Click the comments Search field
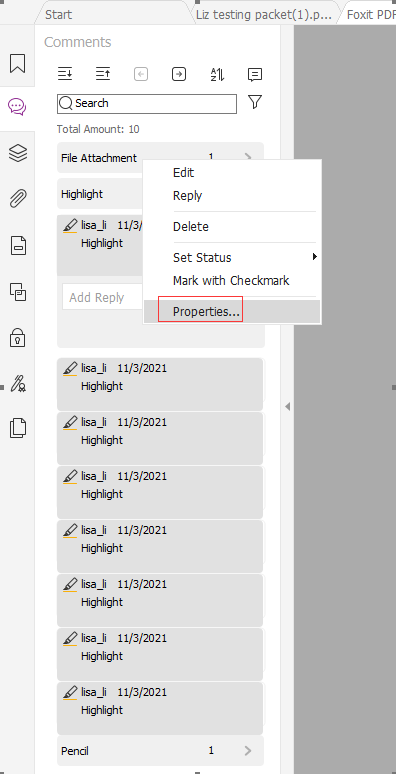This screenshot has height=774, width=396. (147, 104)
